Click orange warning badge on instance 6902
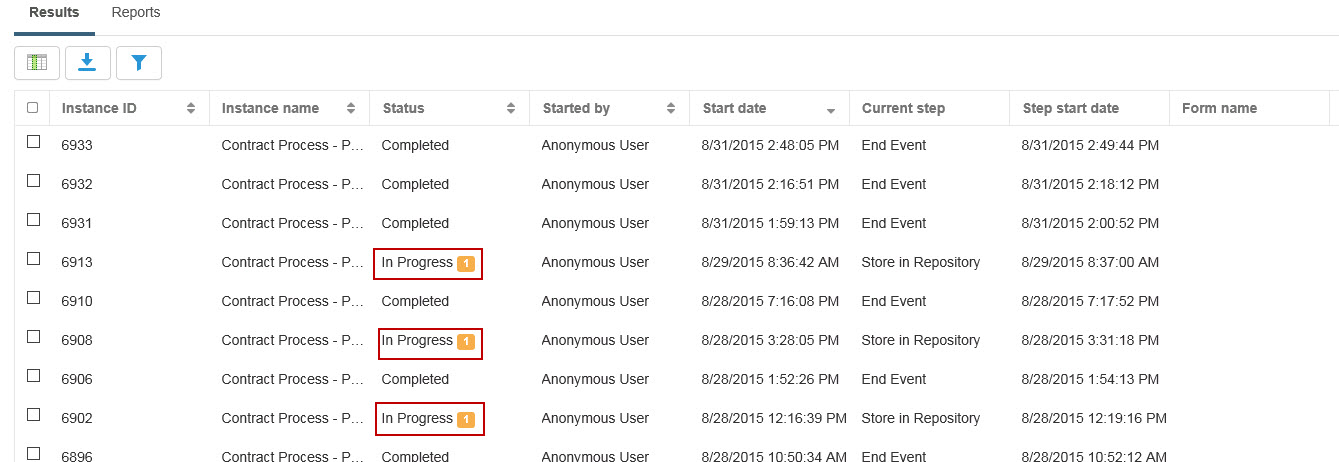Image resolution: width=1339 pixels, height=462 pixels. click(465, 420)
